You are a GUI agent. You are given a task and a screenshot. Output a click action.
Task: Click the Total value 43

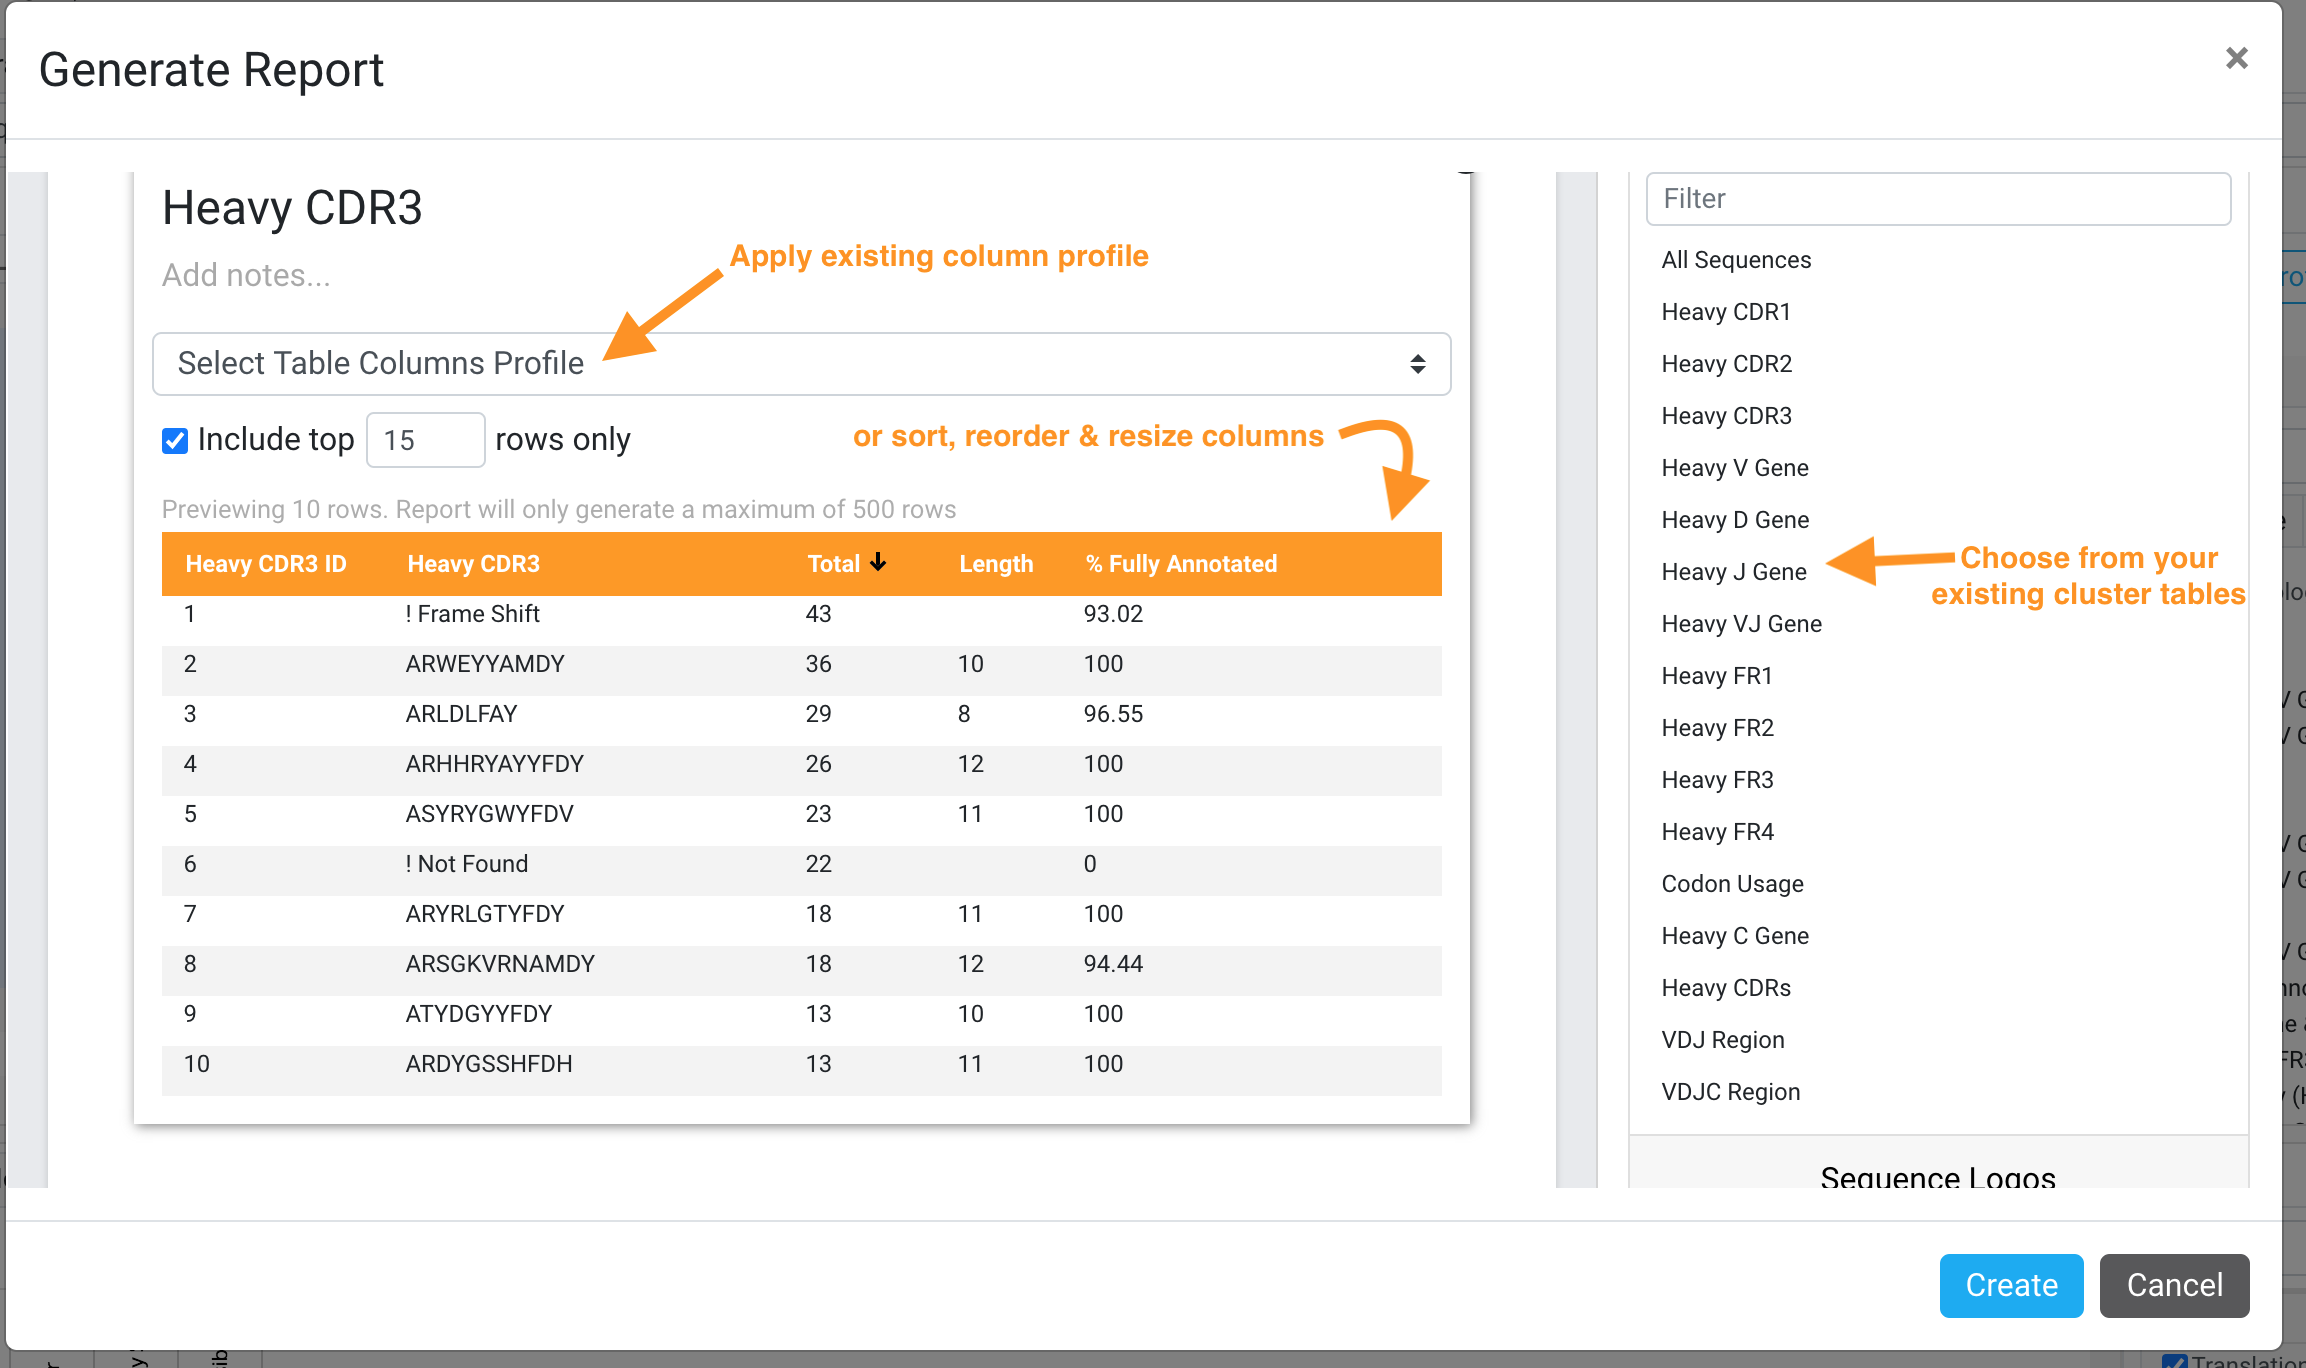[818, 614]
